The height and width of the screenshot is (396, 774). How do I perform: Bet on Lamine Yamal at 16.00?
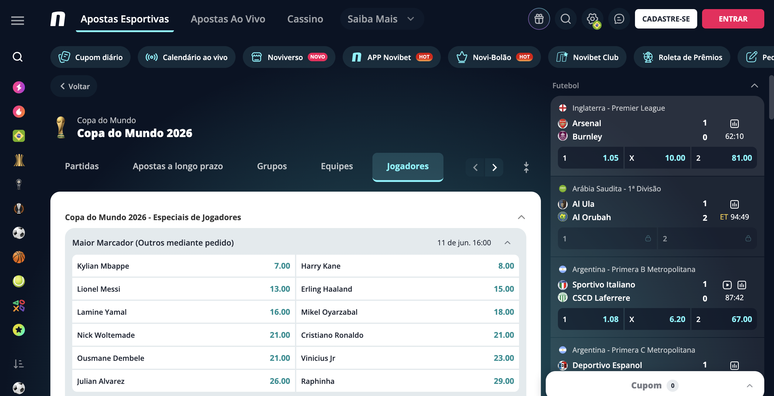pos(184,312)
